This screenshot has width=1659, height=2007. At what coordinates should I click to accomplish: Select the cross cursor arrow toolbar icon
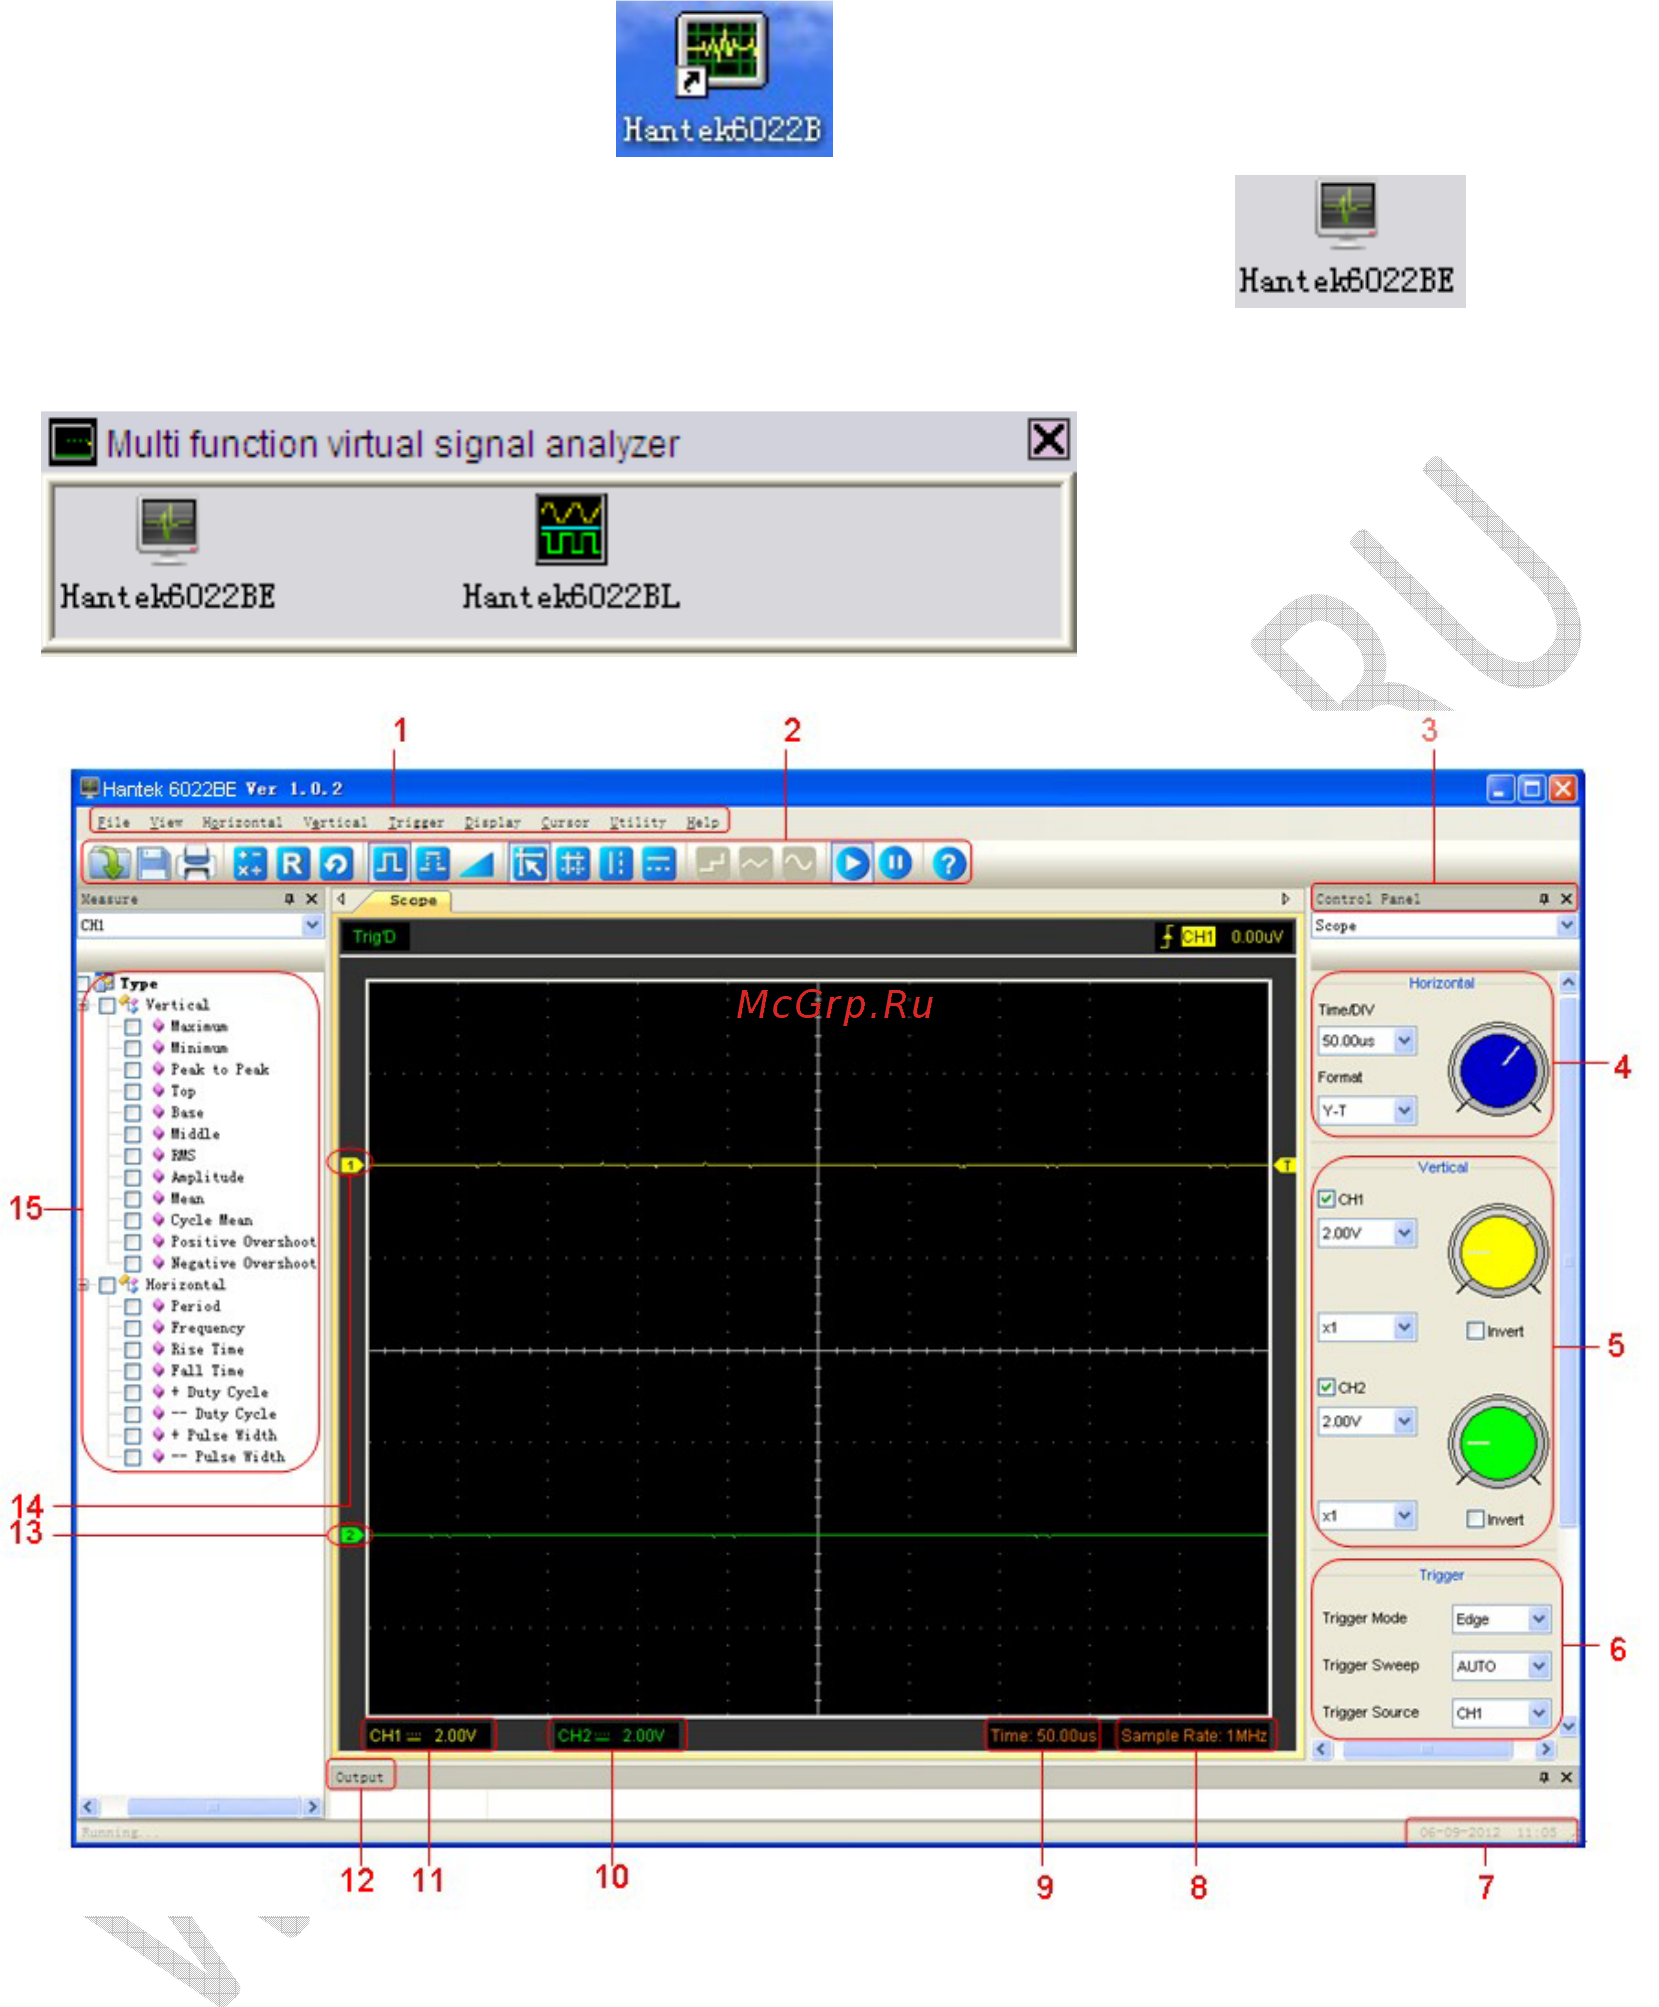[x=529, y=864]
